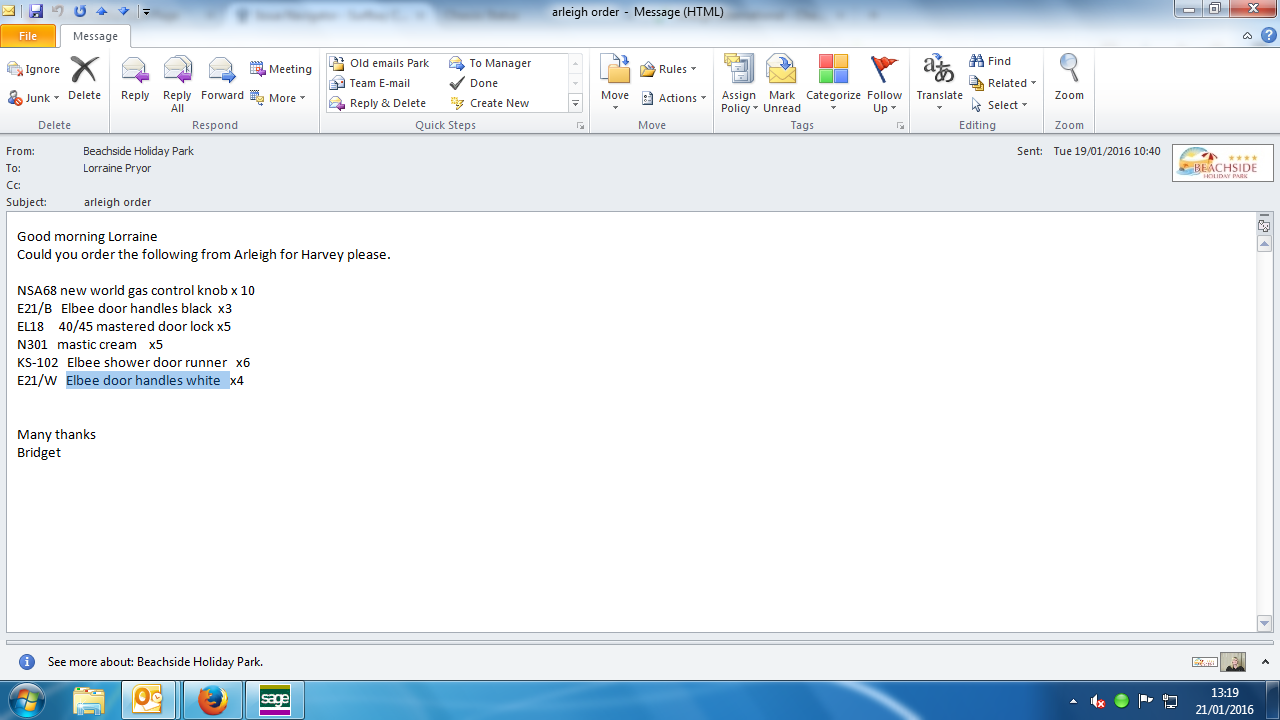Screen dimensions: 1280x720
Task: Switch to Outlook on the taskbar
Action: [148, 700]
